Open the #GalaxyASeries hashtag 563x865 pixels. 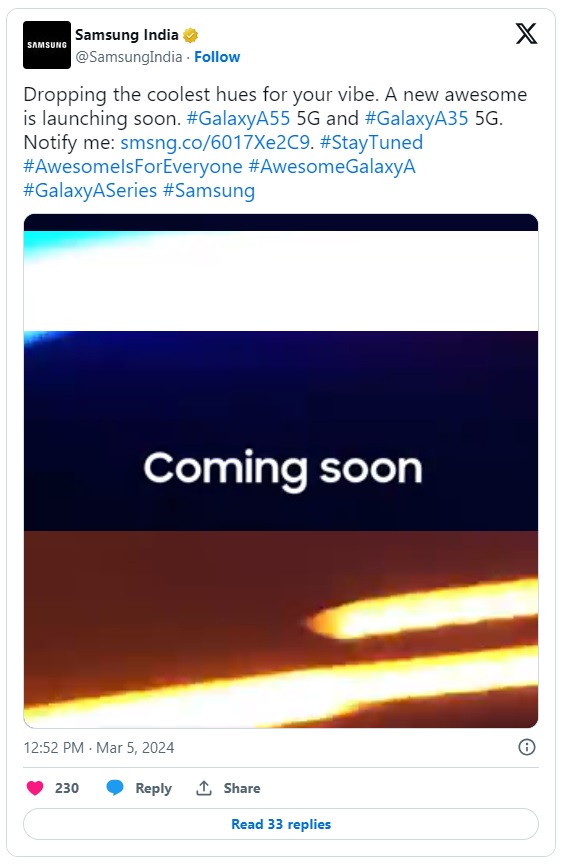click(90, 190)
